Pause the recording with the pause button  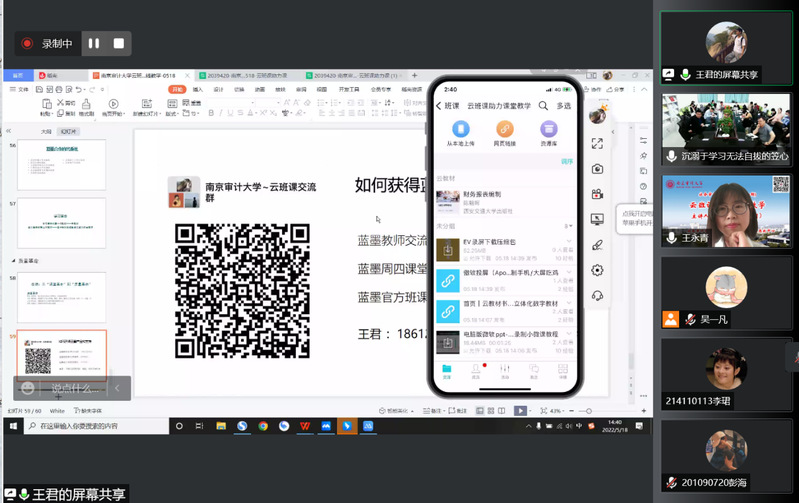tap(94, 44)
